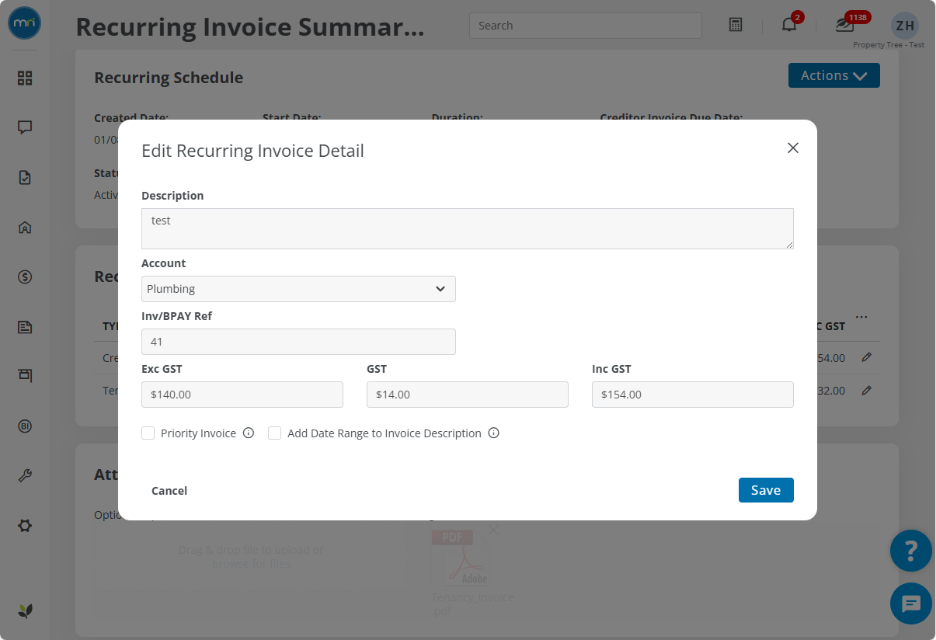Open the calculator icon in header
The image size is (936, 640).
[735, 25]
